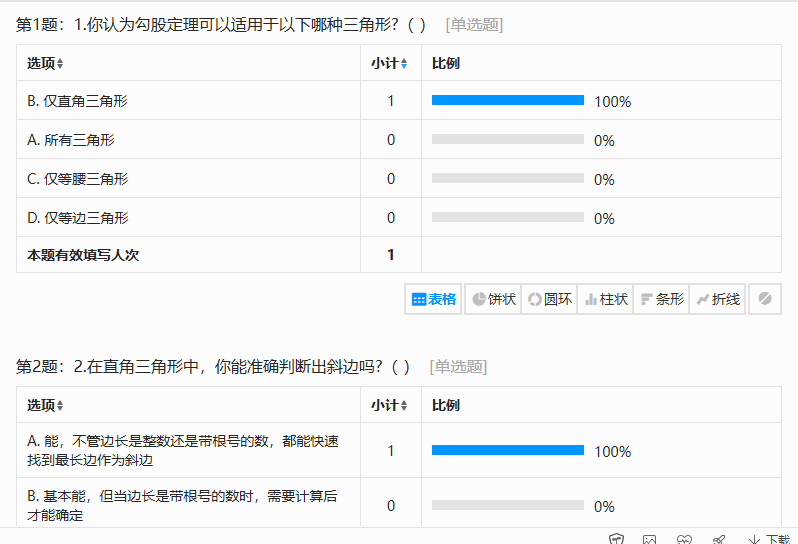Viewport: 798px width, 544px height.
Task: Click the shield icon in bottom bar
Action: [617, 539]
